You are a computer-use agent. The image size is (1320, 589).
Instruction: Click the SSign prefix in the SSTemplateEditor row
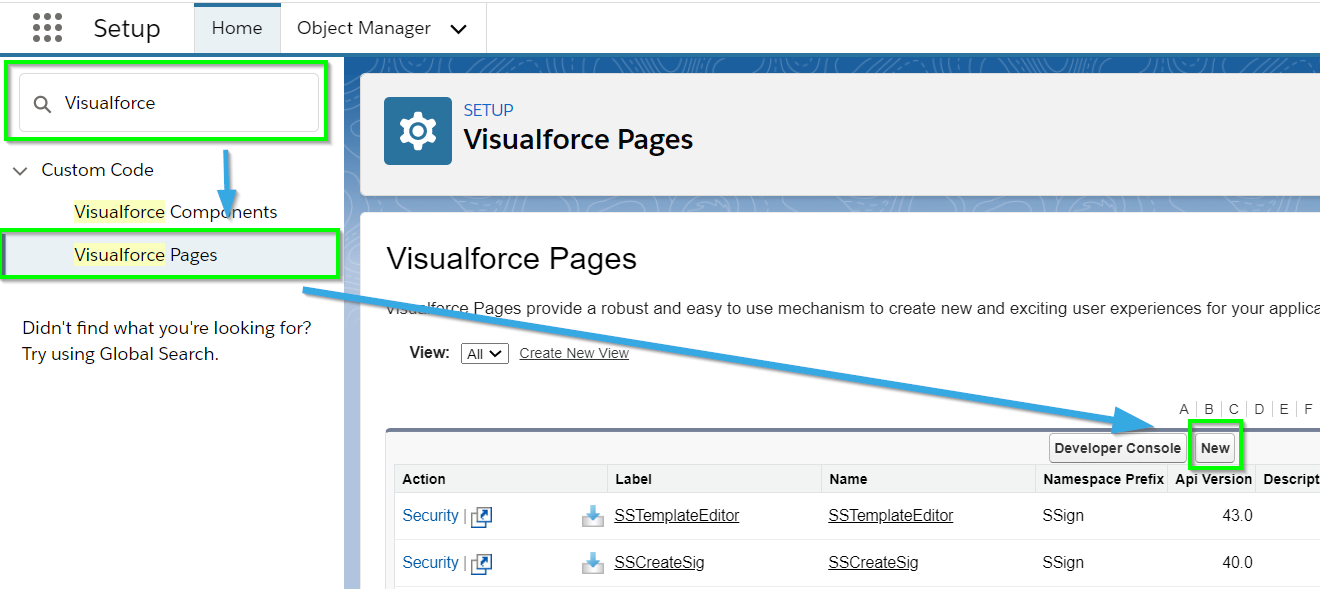[1063, 516]
